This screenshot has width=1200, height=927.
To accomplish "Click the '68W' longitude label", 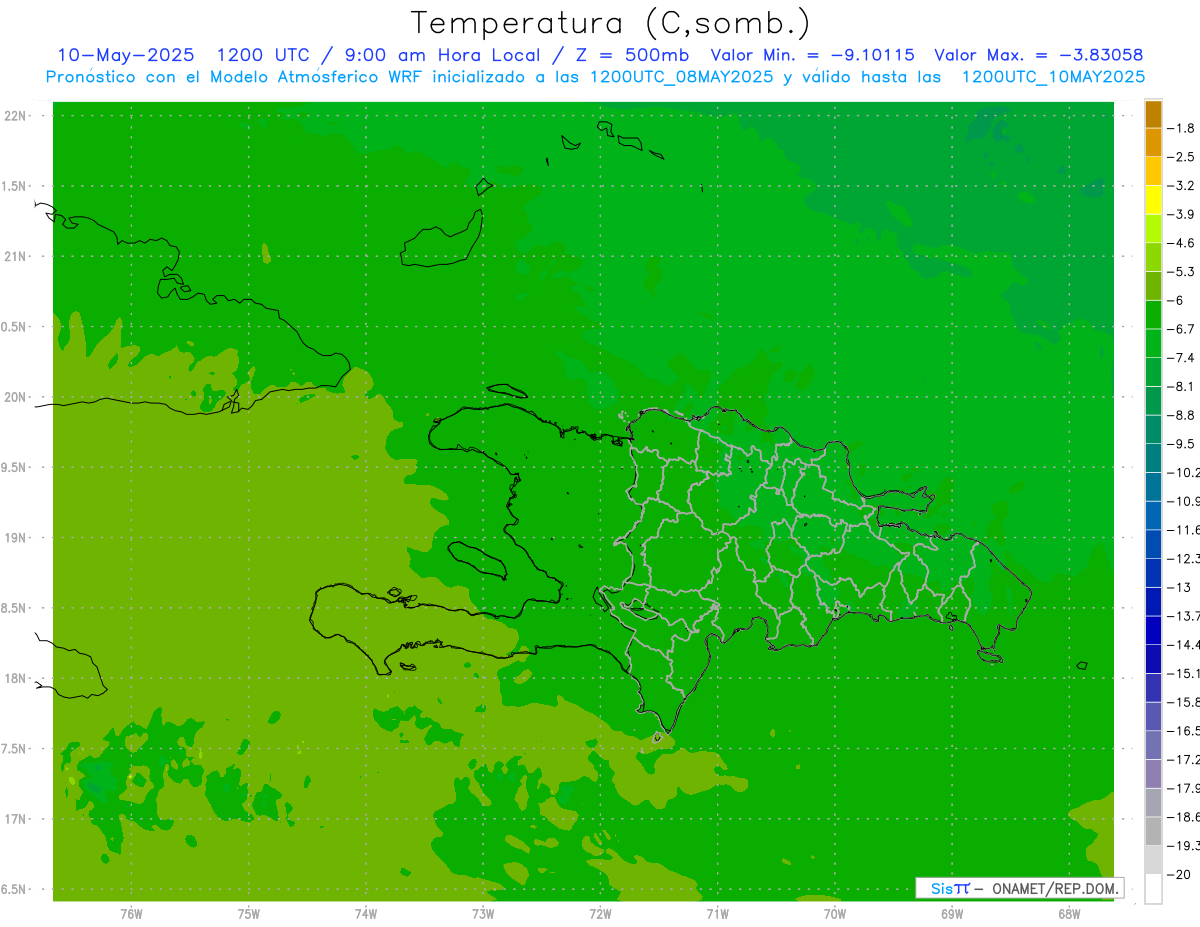I will [x=1069, y=913].
